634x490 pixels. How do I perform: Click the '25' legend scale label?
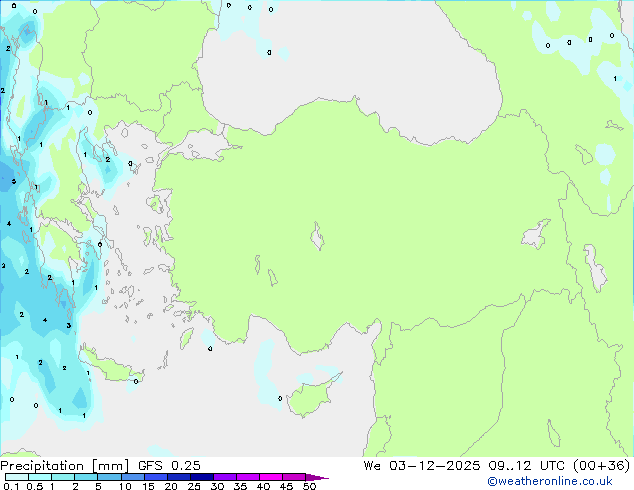194,486
